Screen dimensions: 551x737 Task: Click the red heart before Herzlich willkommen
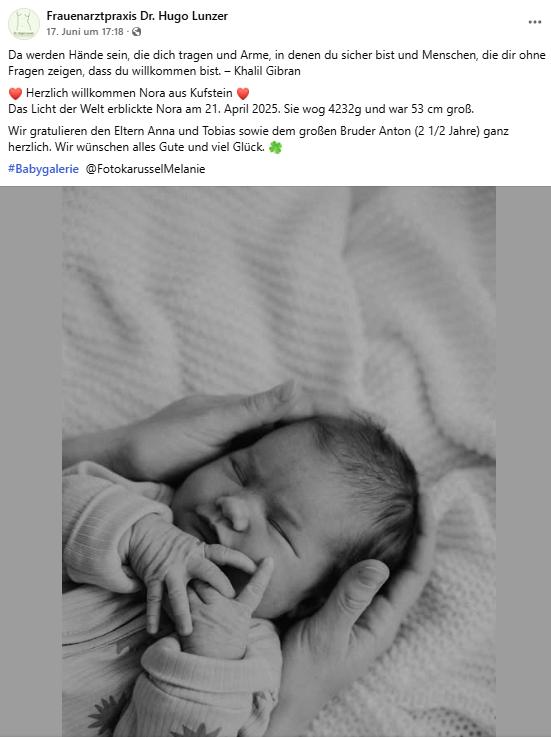tap(15, 94)
